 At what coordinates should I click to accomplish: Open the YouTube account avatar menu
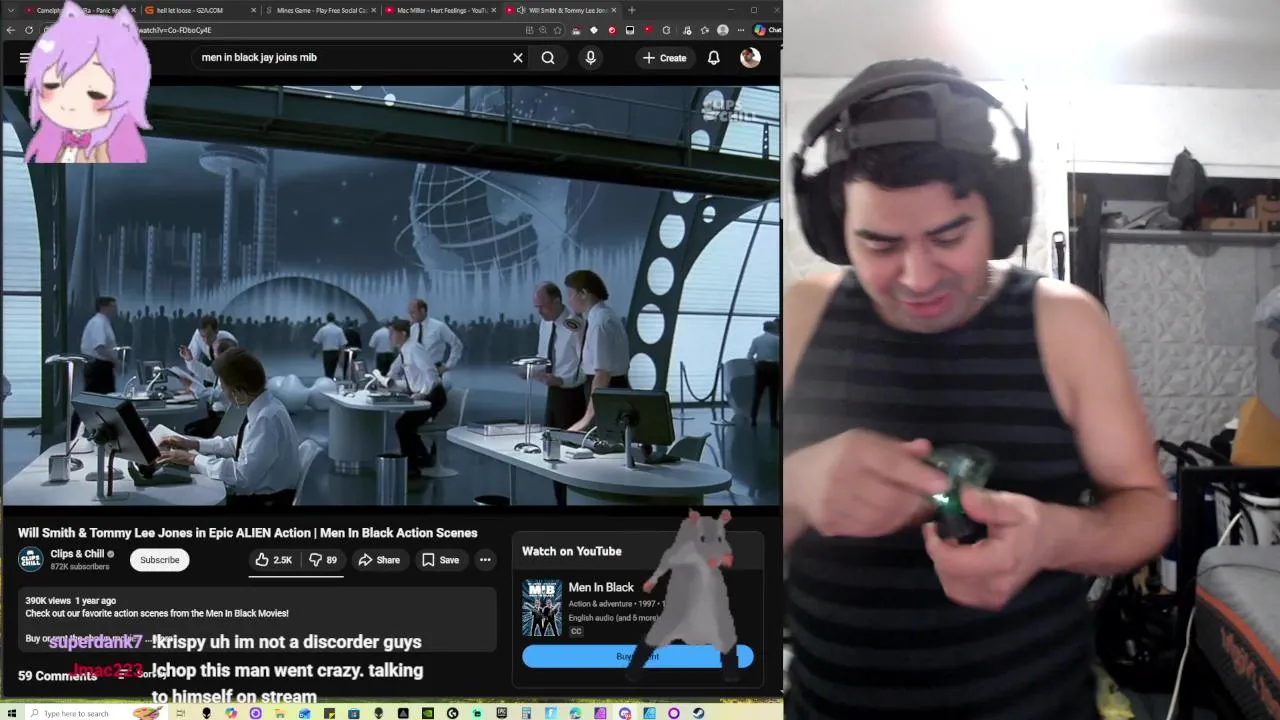click(750, 58)
